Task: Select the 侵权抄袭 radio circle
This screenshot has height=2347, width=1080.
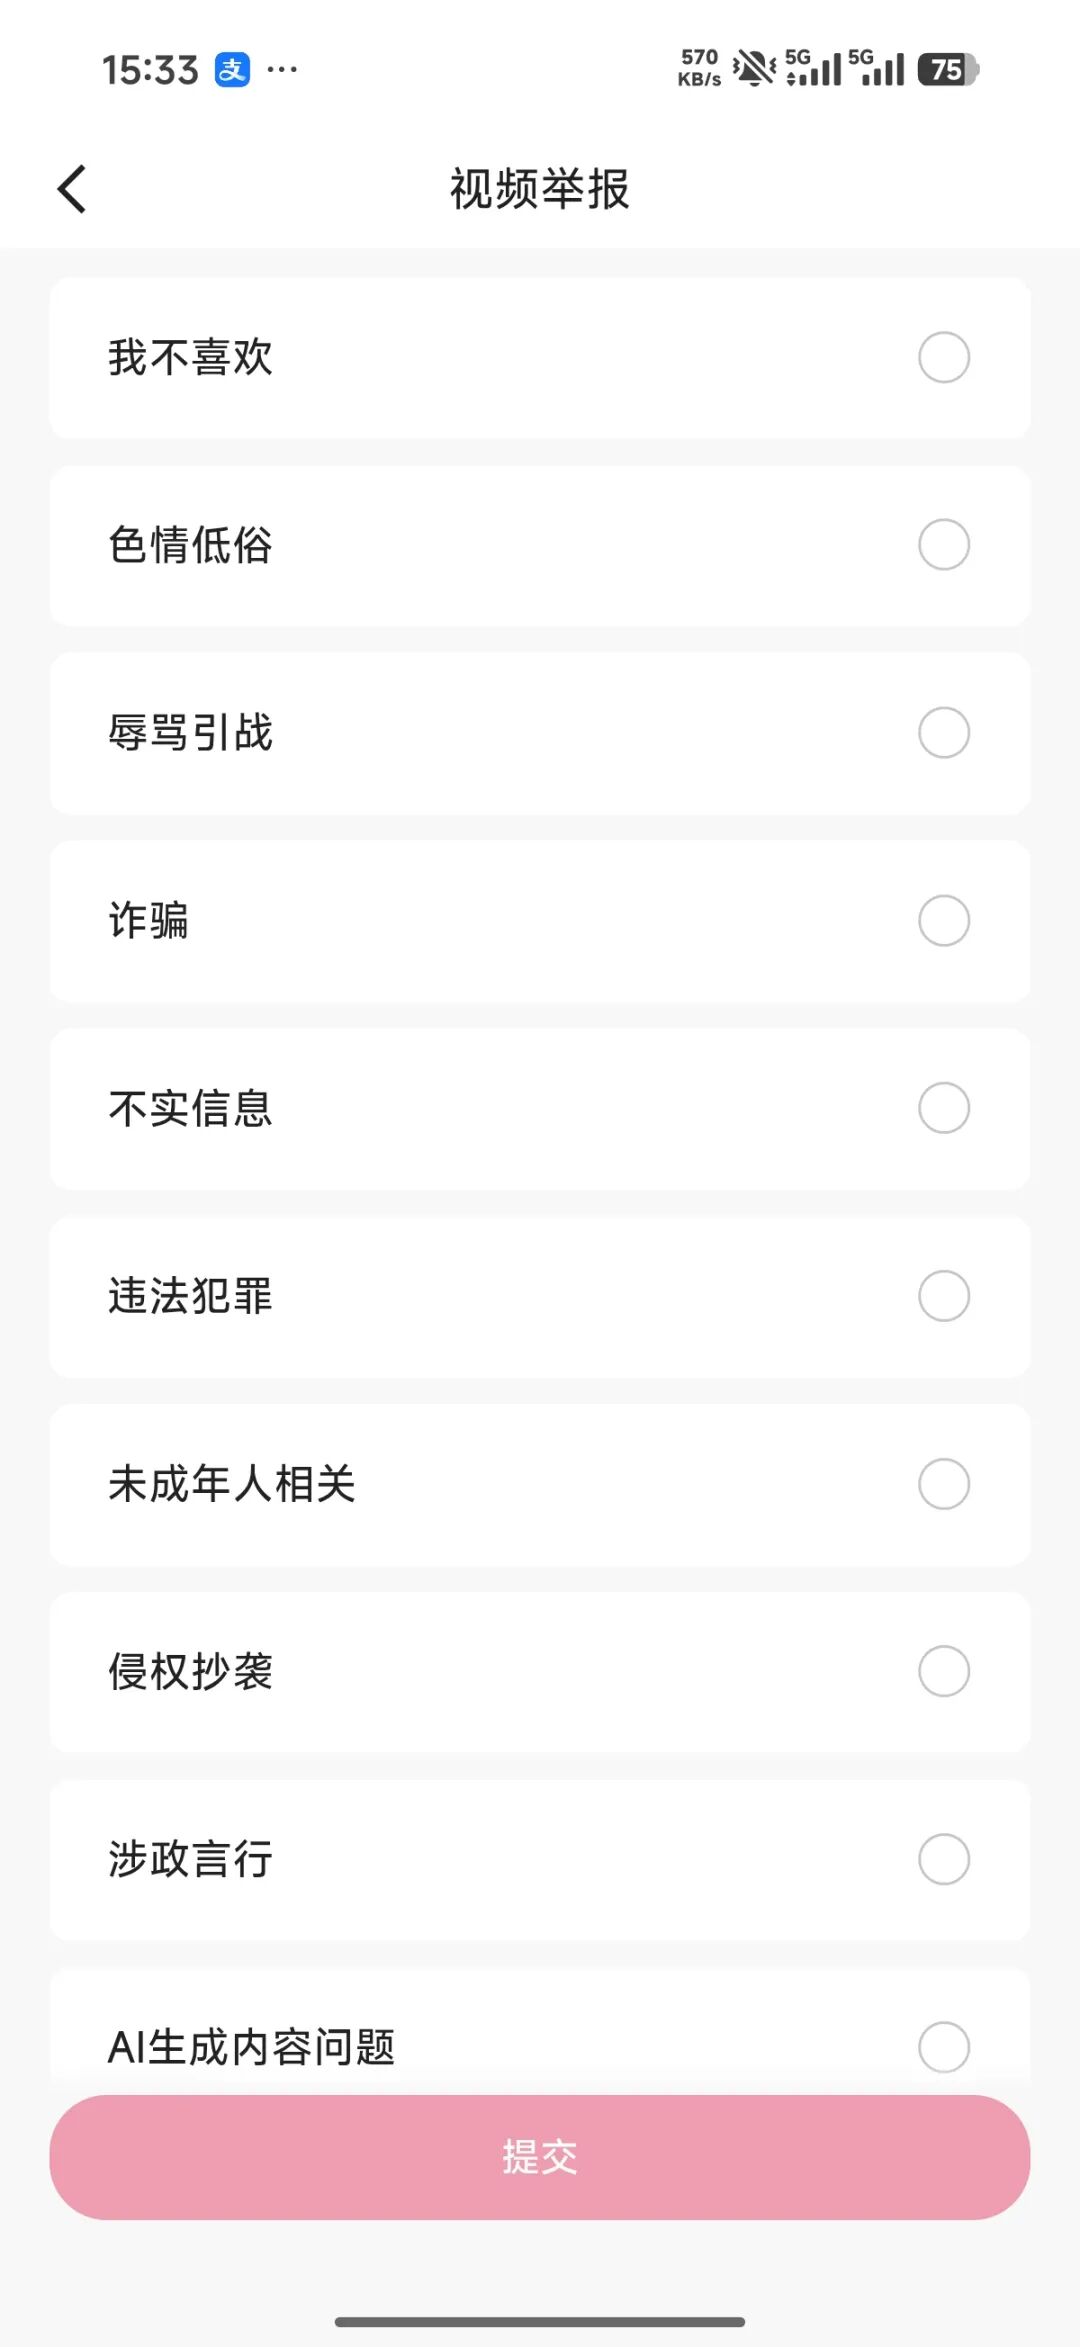Action: (944, 1671)
